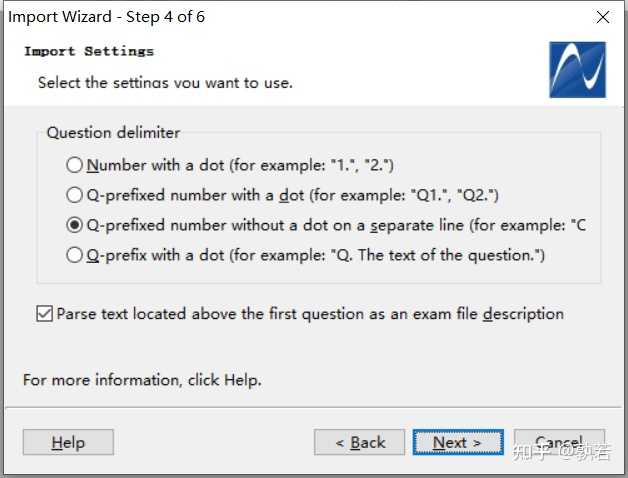Click the "Select the settings you want to use" subtitle
Screen dimensions: 628x478
(165, 82)
